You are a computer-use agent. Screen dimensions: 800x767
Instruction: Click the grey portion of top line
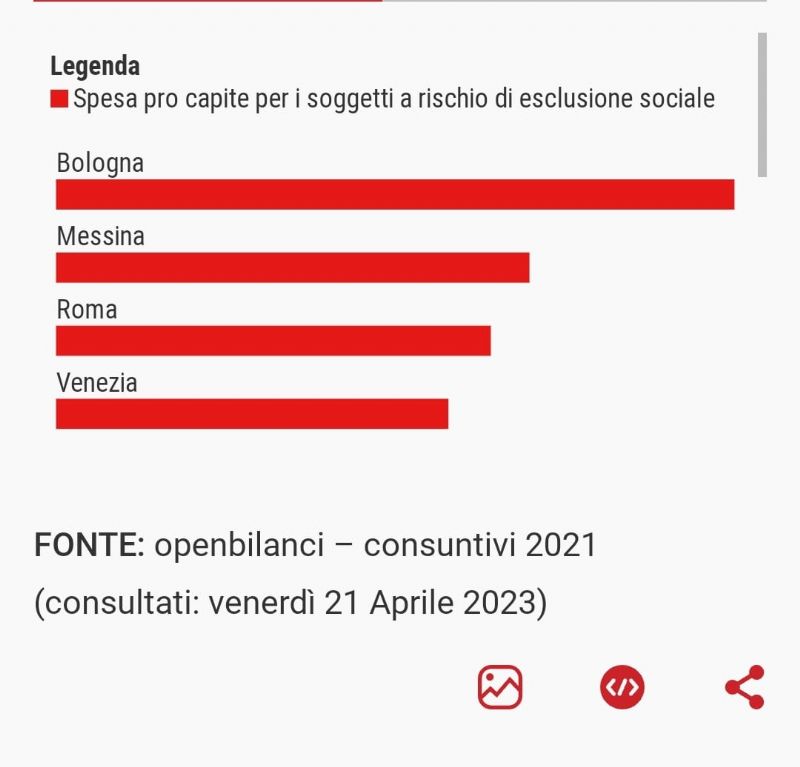click(574, 1)
